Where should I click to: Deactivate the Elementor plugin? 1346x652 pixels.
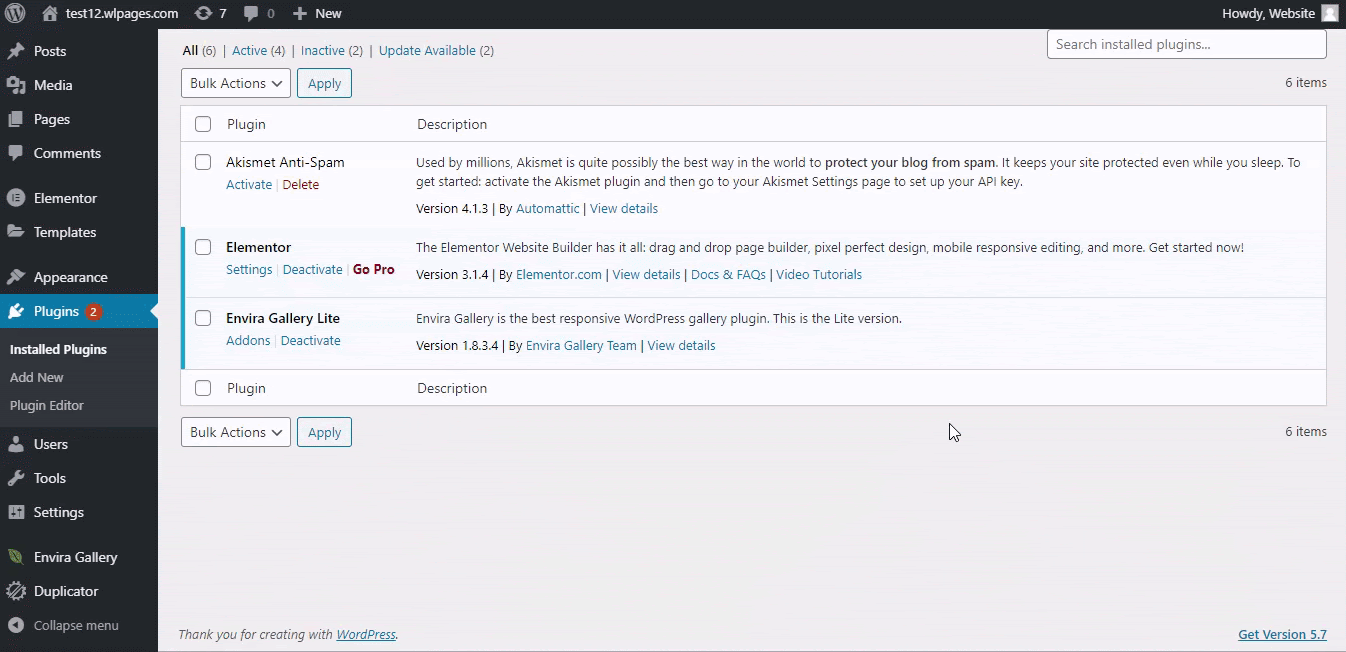point(312,269)
